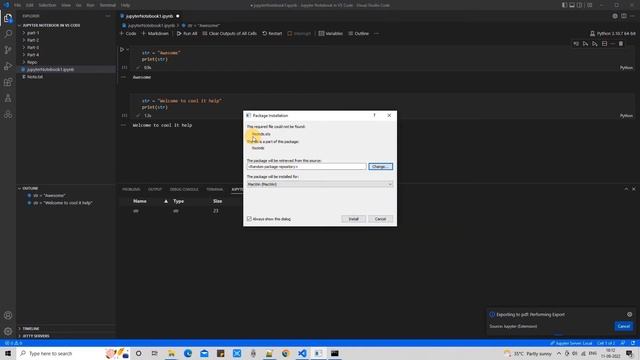Toggle the bottom panel layout icon
The image size is (640, 360).
click(x=572, y=5)
